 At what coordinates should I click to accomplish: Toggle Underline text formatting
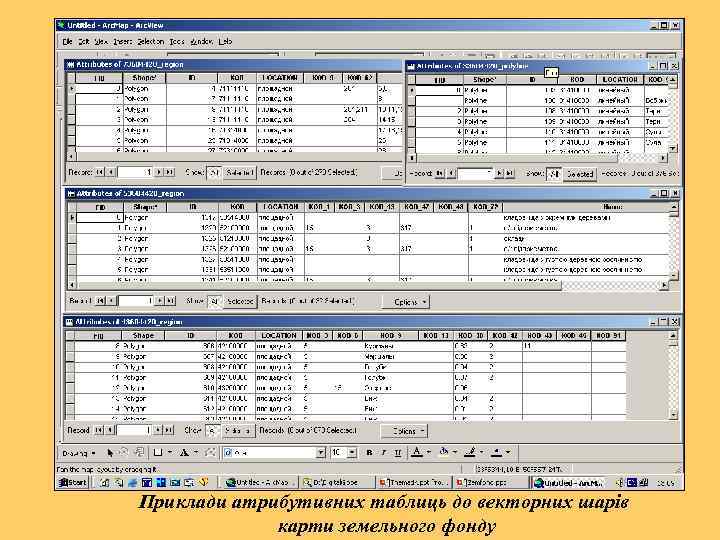click(x=398, y=453)
